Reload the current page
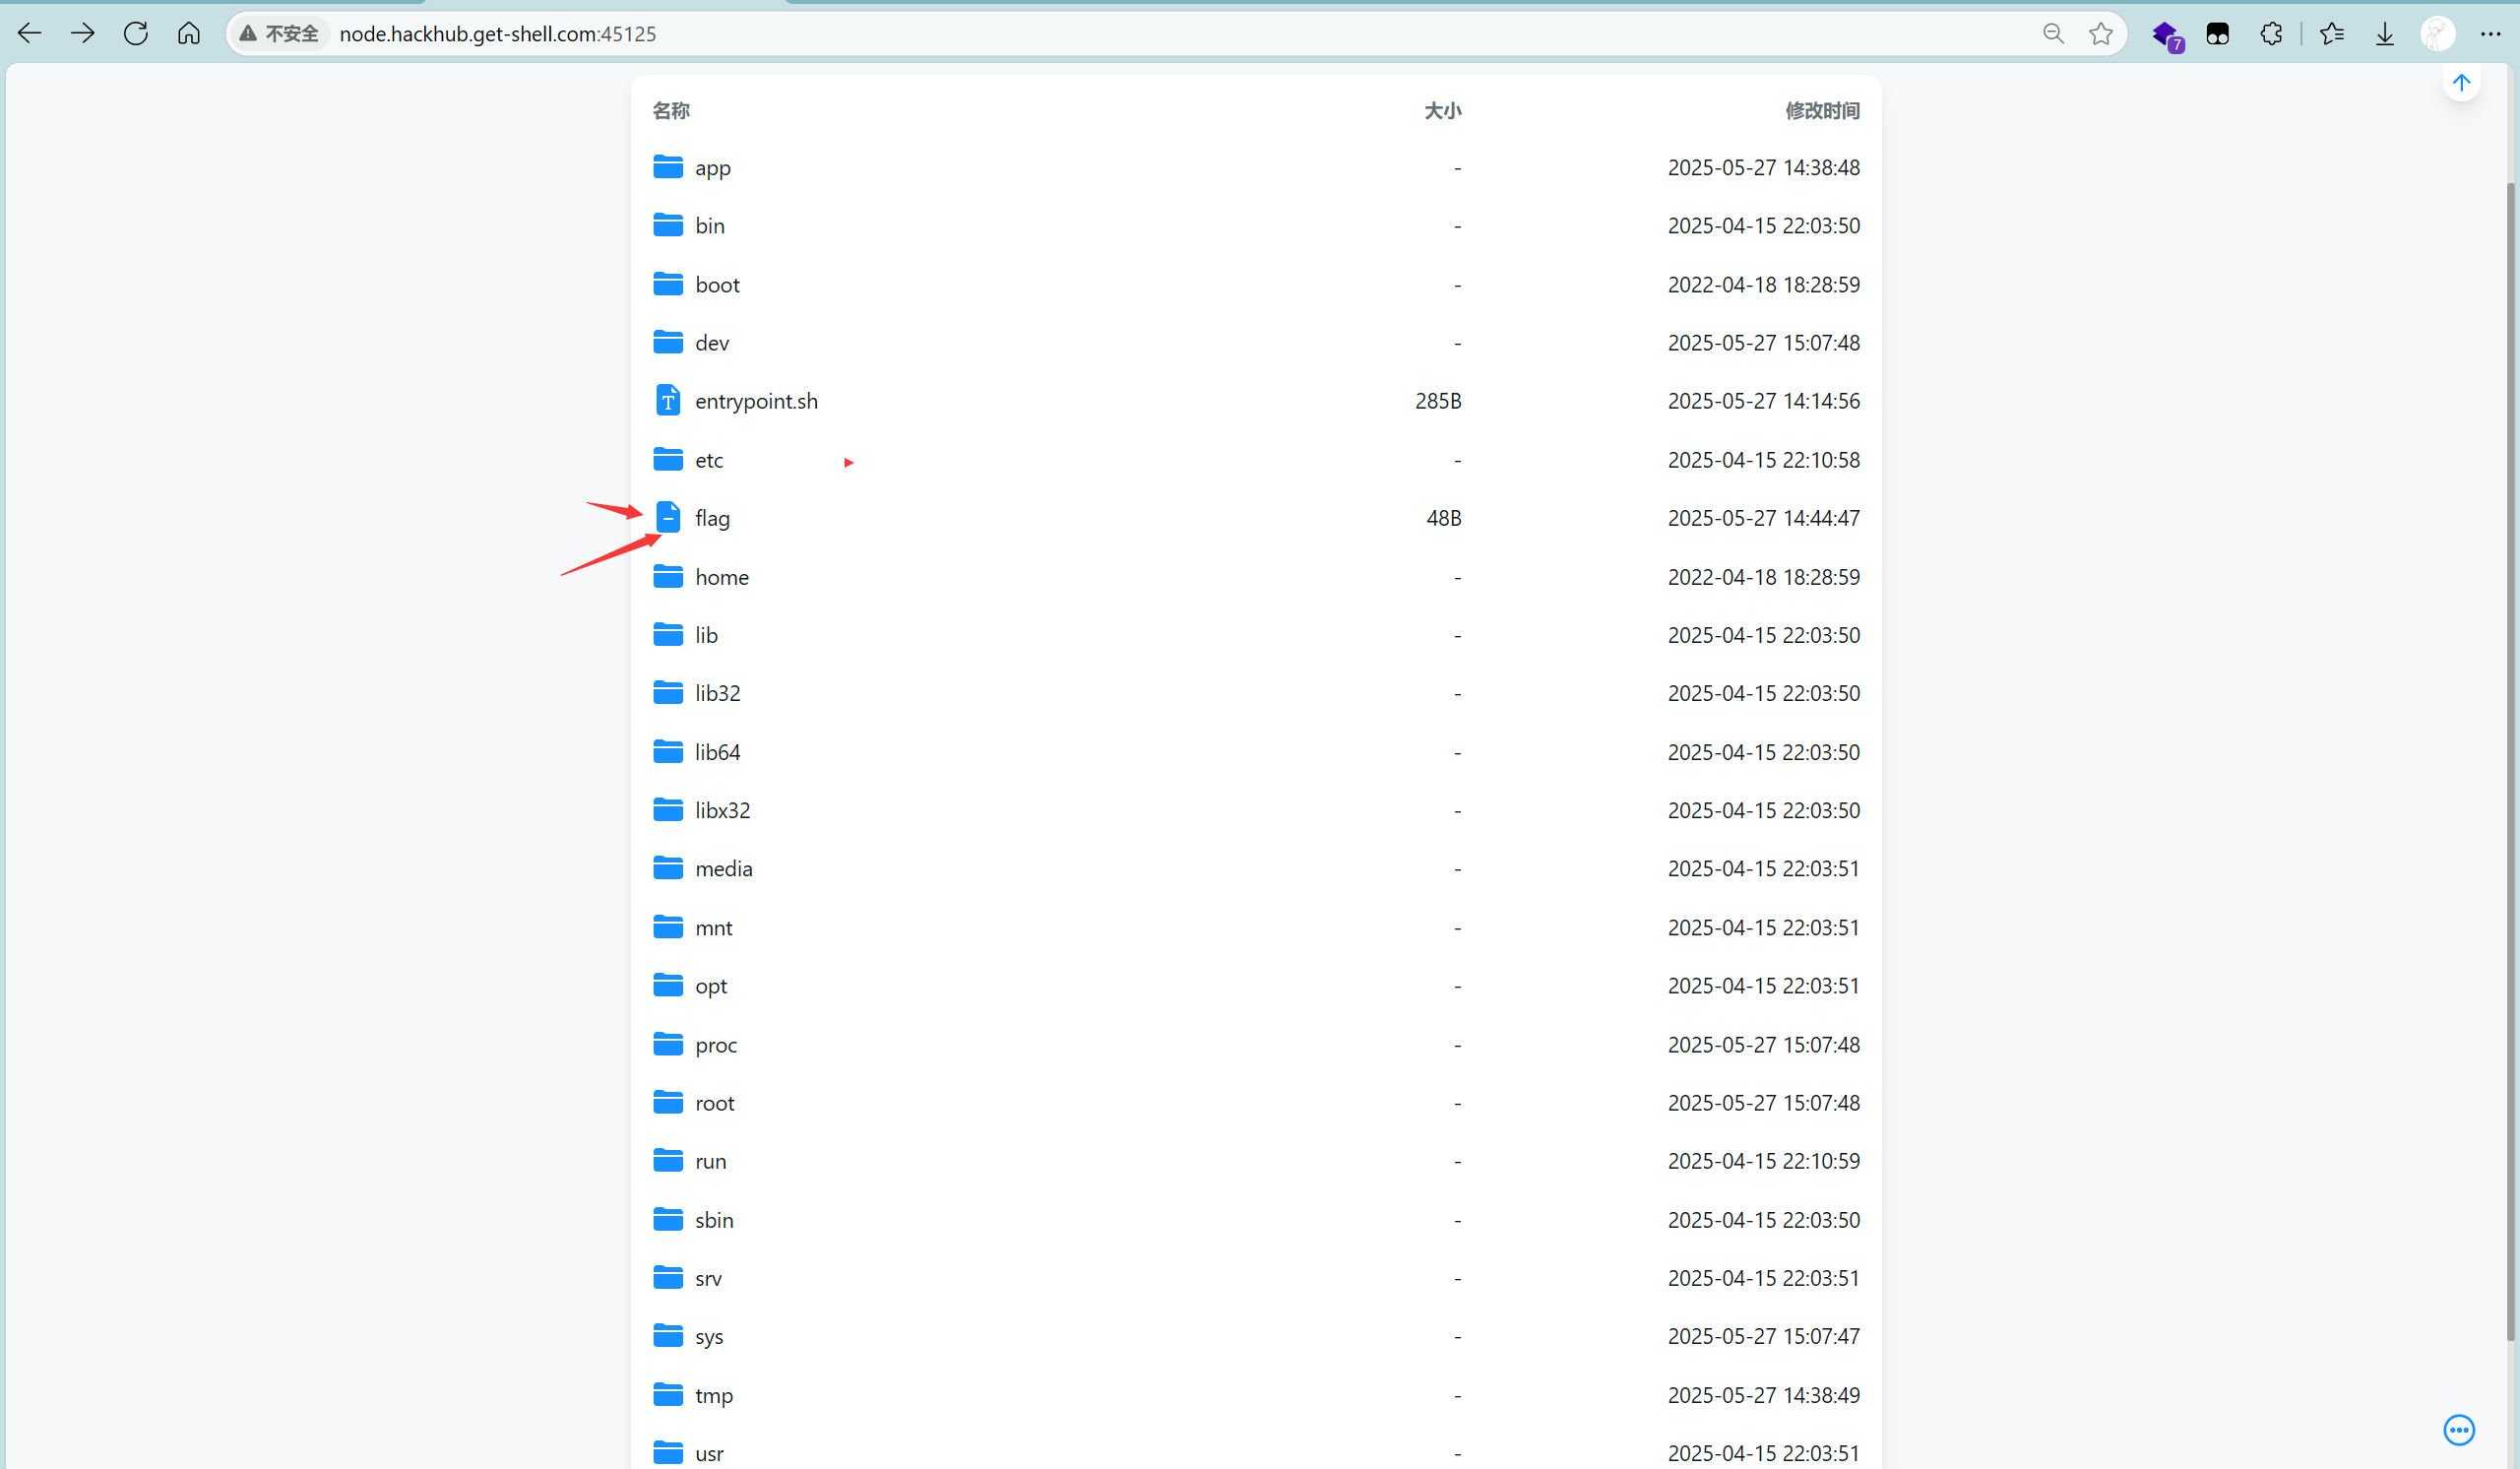The height and width of the screenshot is (1469, 2520). [x=136, y=33]
